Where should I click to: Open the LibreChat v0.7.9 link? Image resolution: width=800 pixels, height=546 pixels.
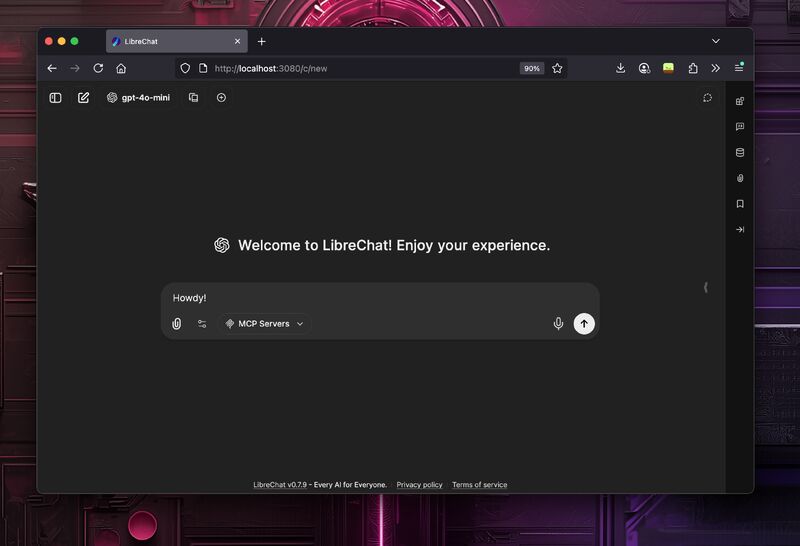coord(280,485)
